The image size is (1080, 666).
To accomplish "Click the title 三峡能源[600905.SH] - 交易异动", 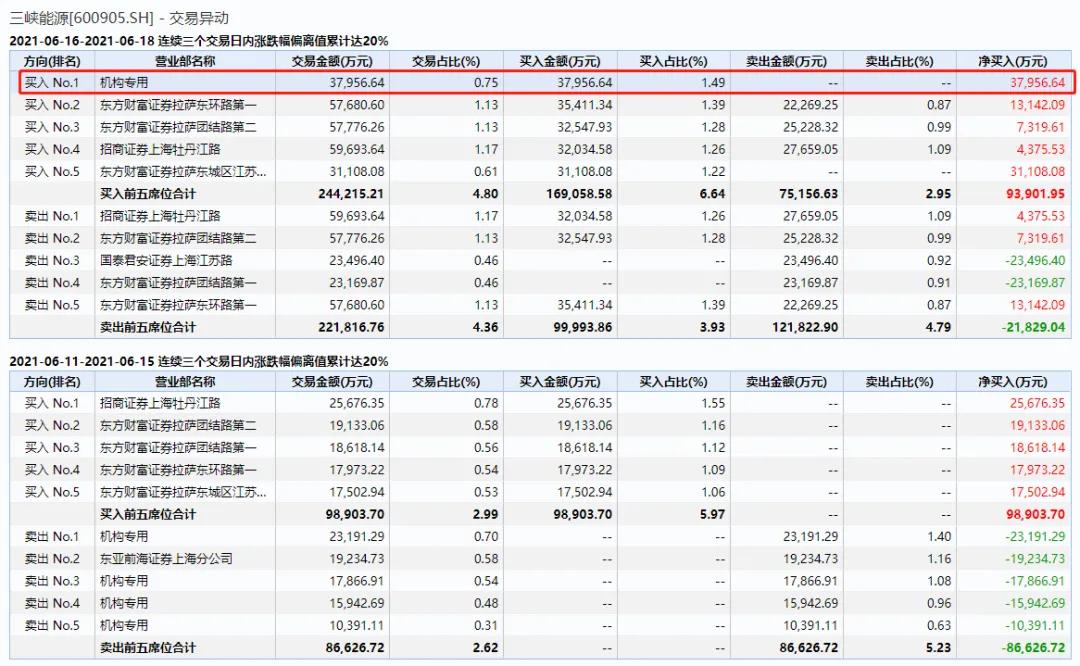I will 119,19.
